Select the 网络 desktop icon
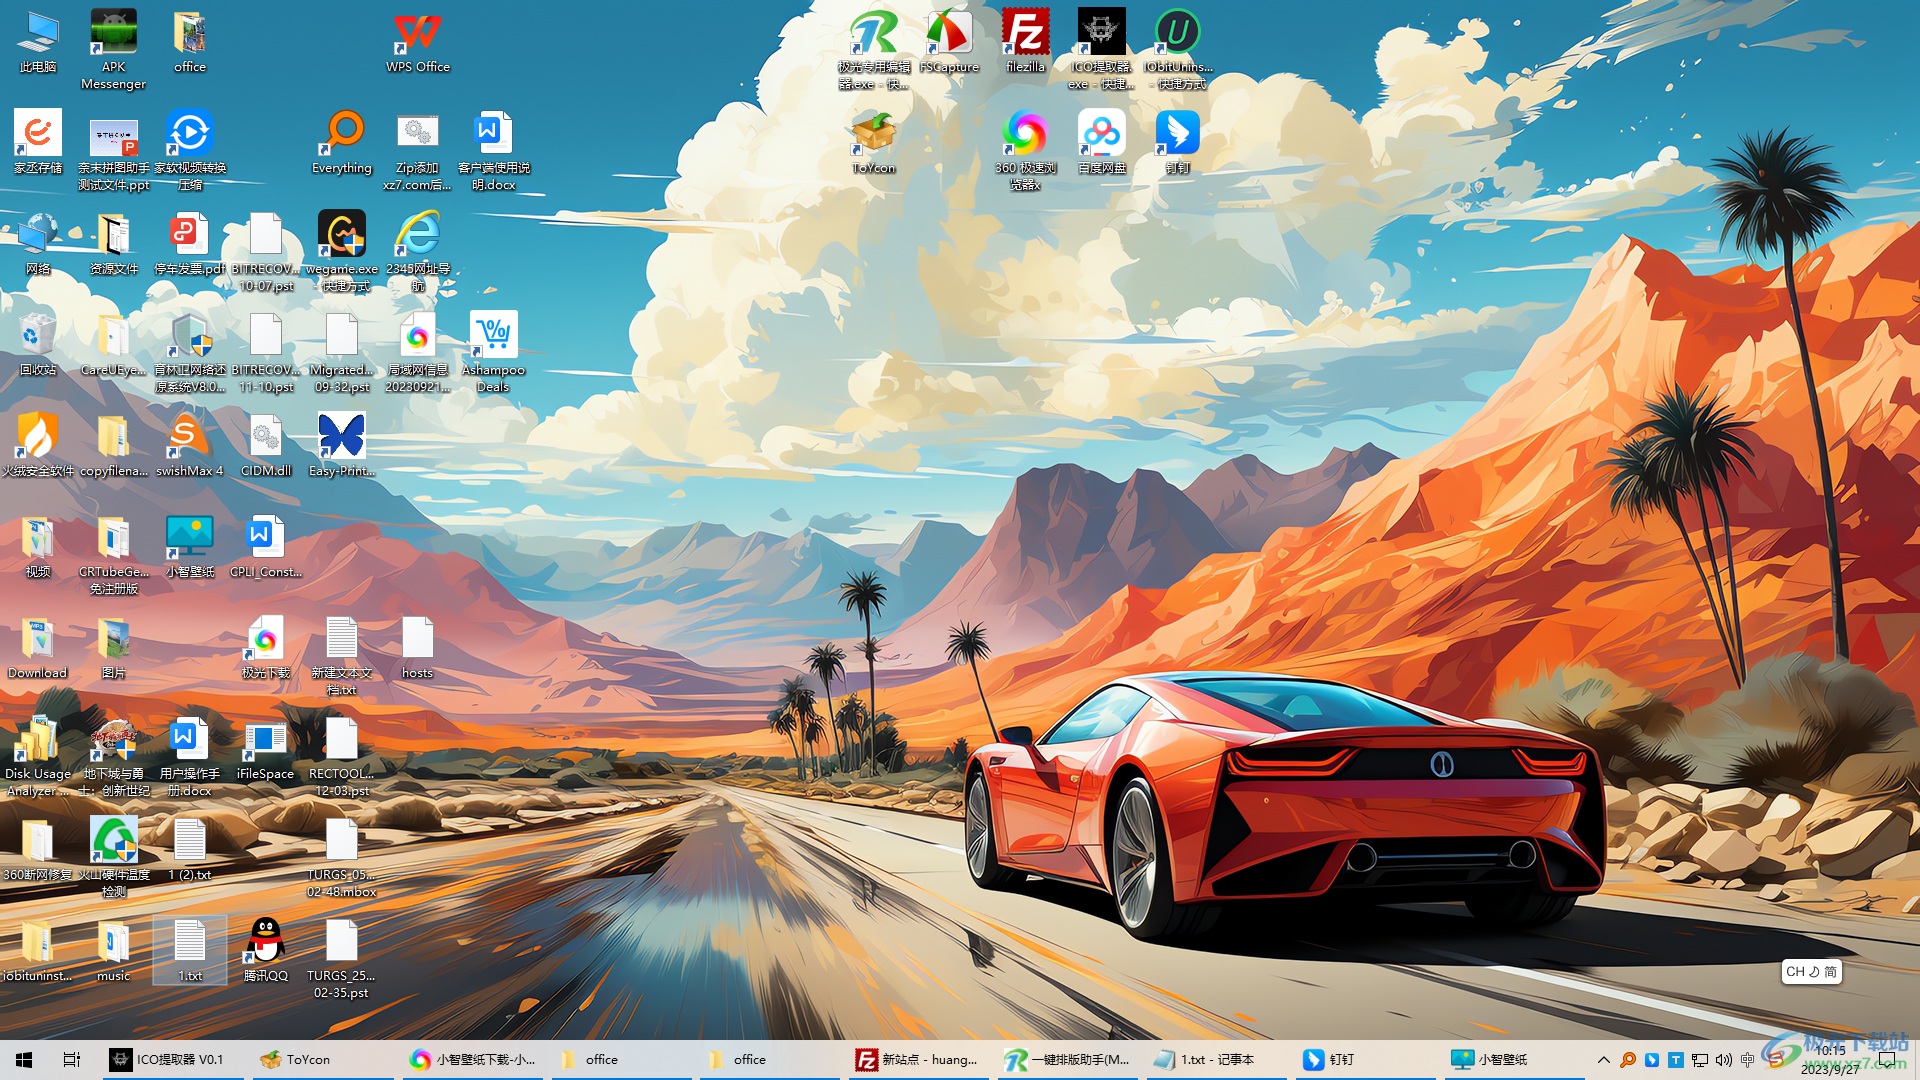Image resolution: width=1920 pixels, height=1080 pixels. [x=38, y=242]
